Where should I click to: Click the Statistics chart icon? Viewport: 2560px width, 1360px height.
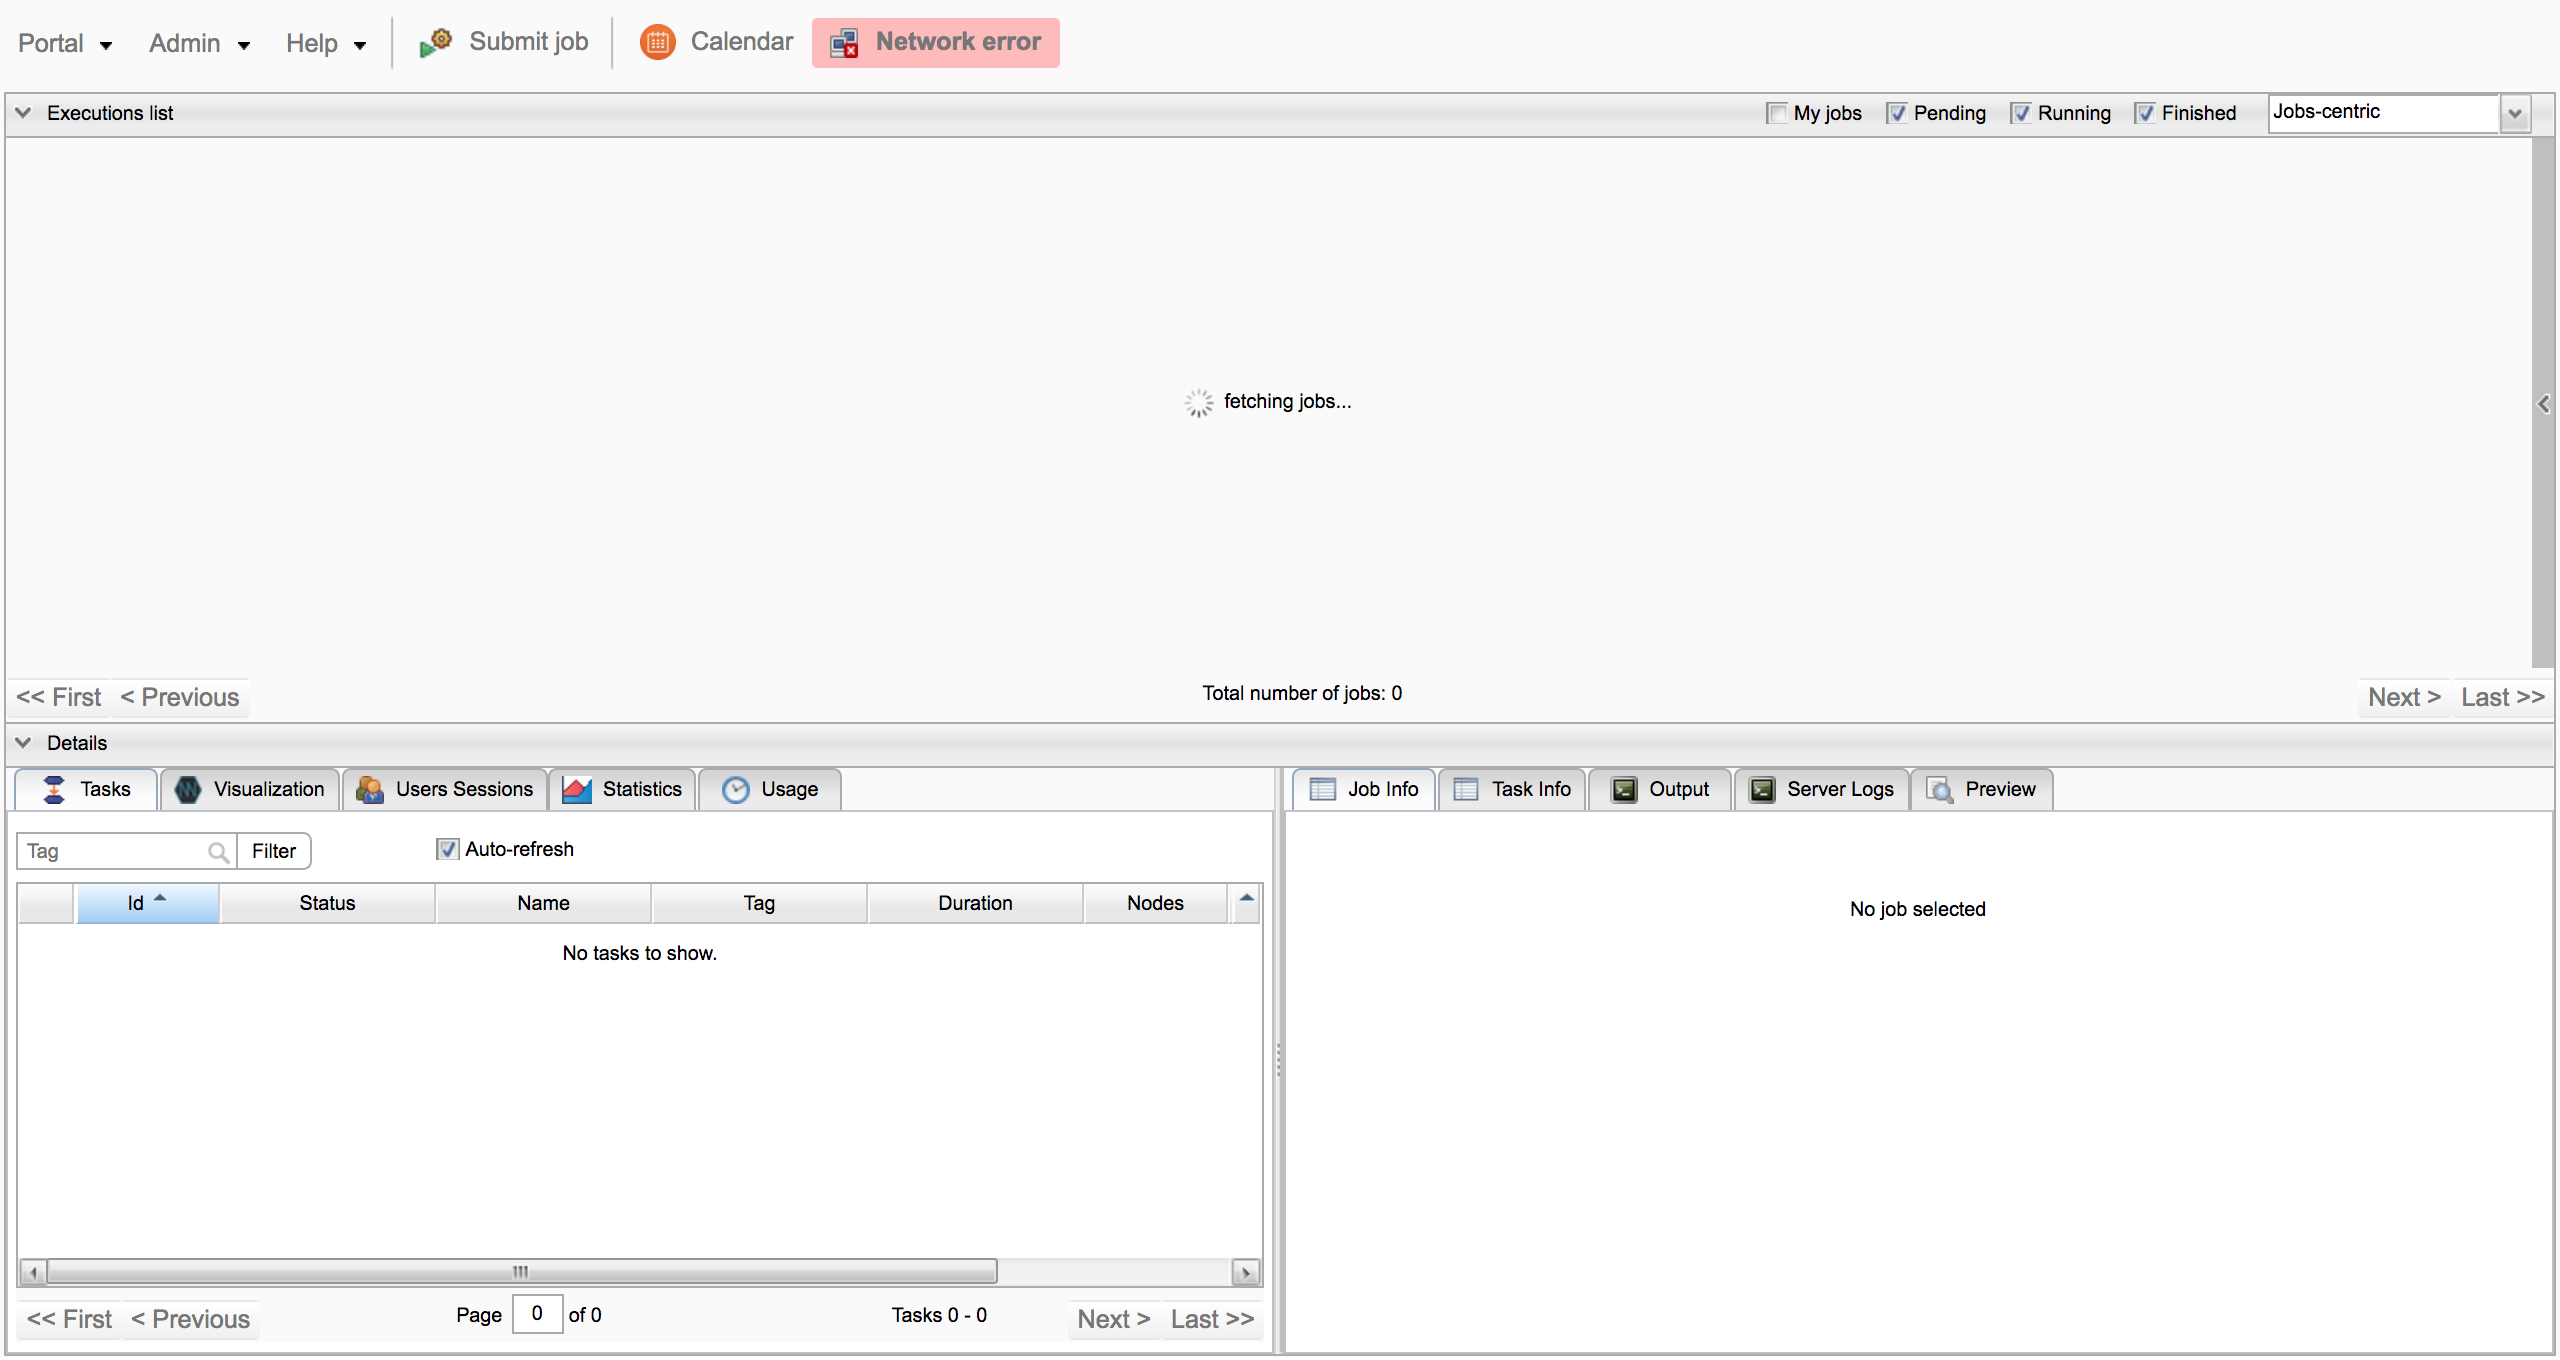point(577,789)
